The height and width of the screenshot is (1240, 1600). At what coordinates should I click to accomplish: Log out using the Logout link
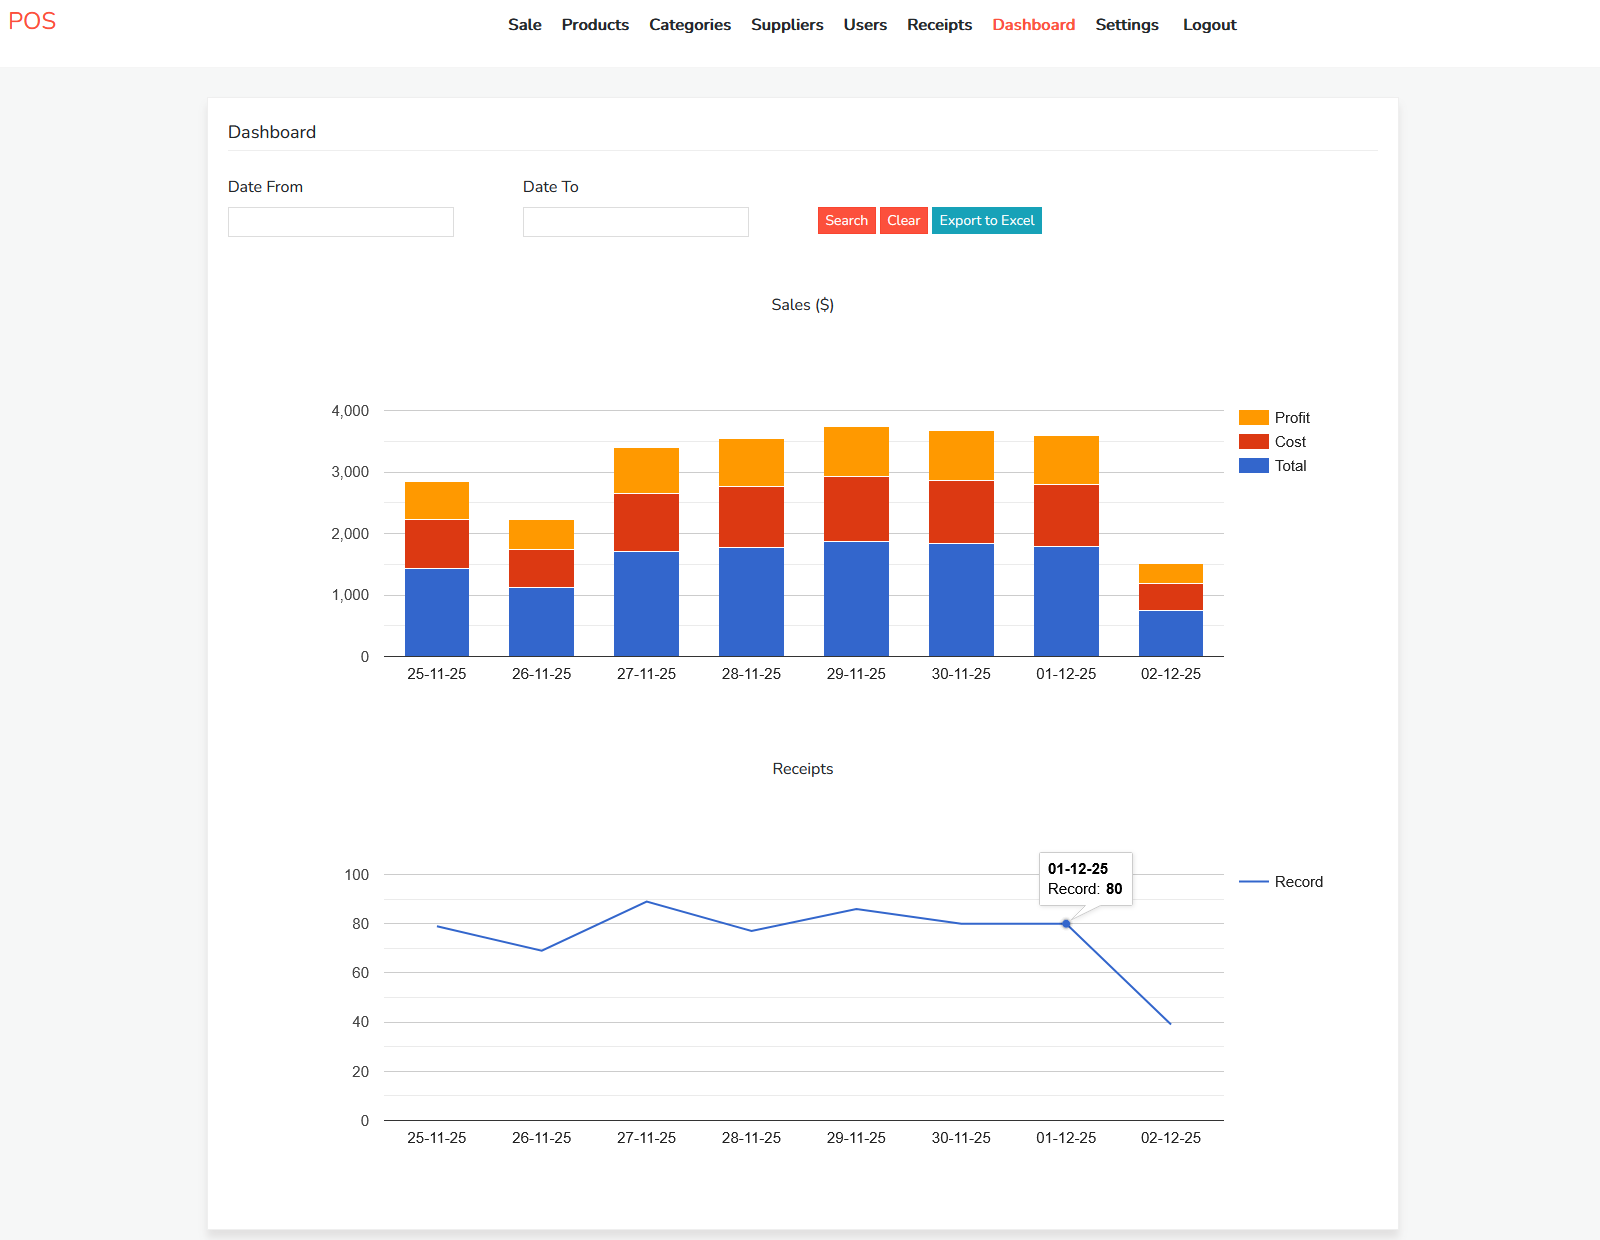pos(1209,25)
